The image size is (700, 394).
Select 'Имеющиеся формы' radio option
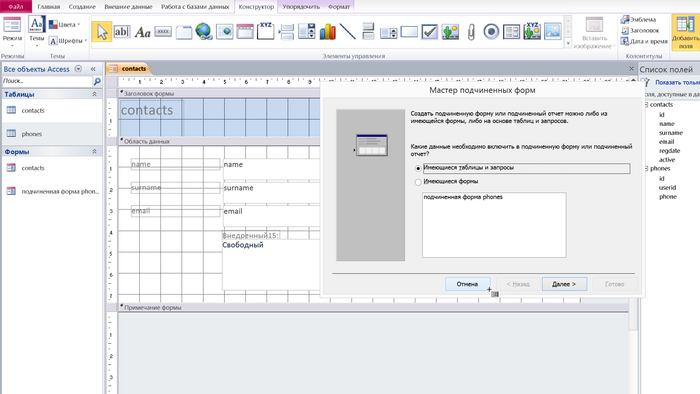click(418, 182)
